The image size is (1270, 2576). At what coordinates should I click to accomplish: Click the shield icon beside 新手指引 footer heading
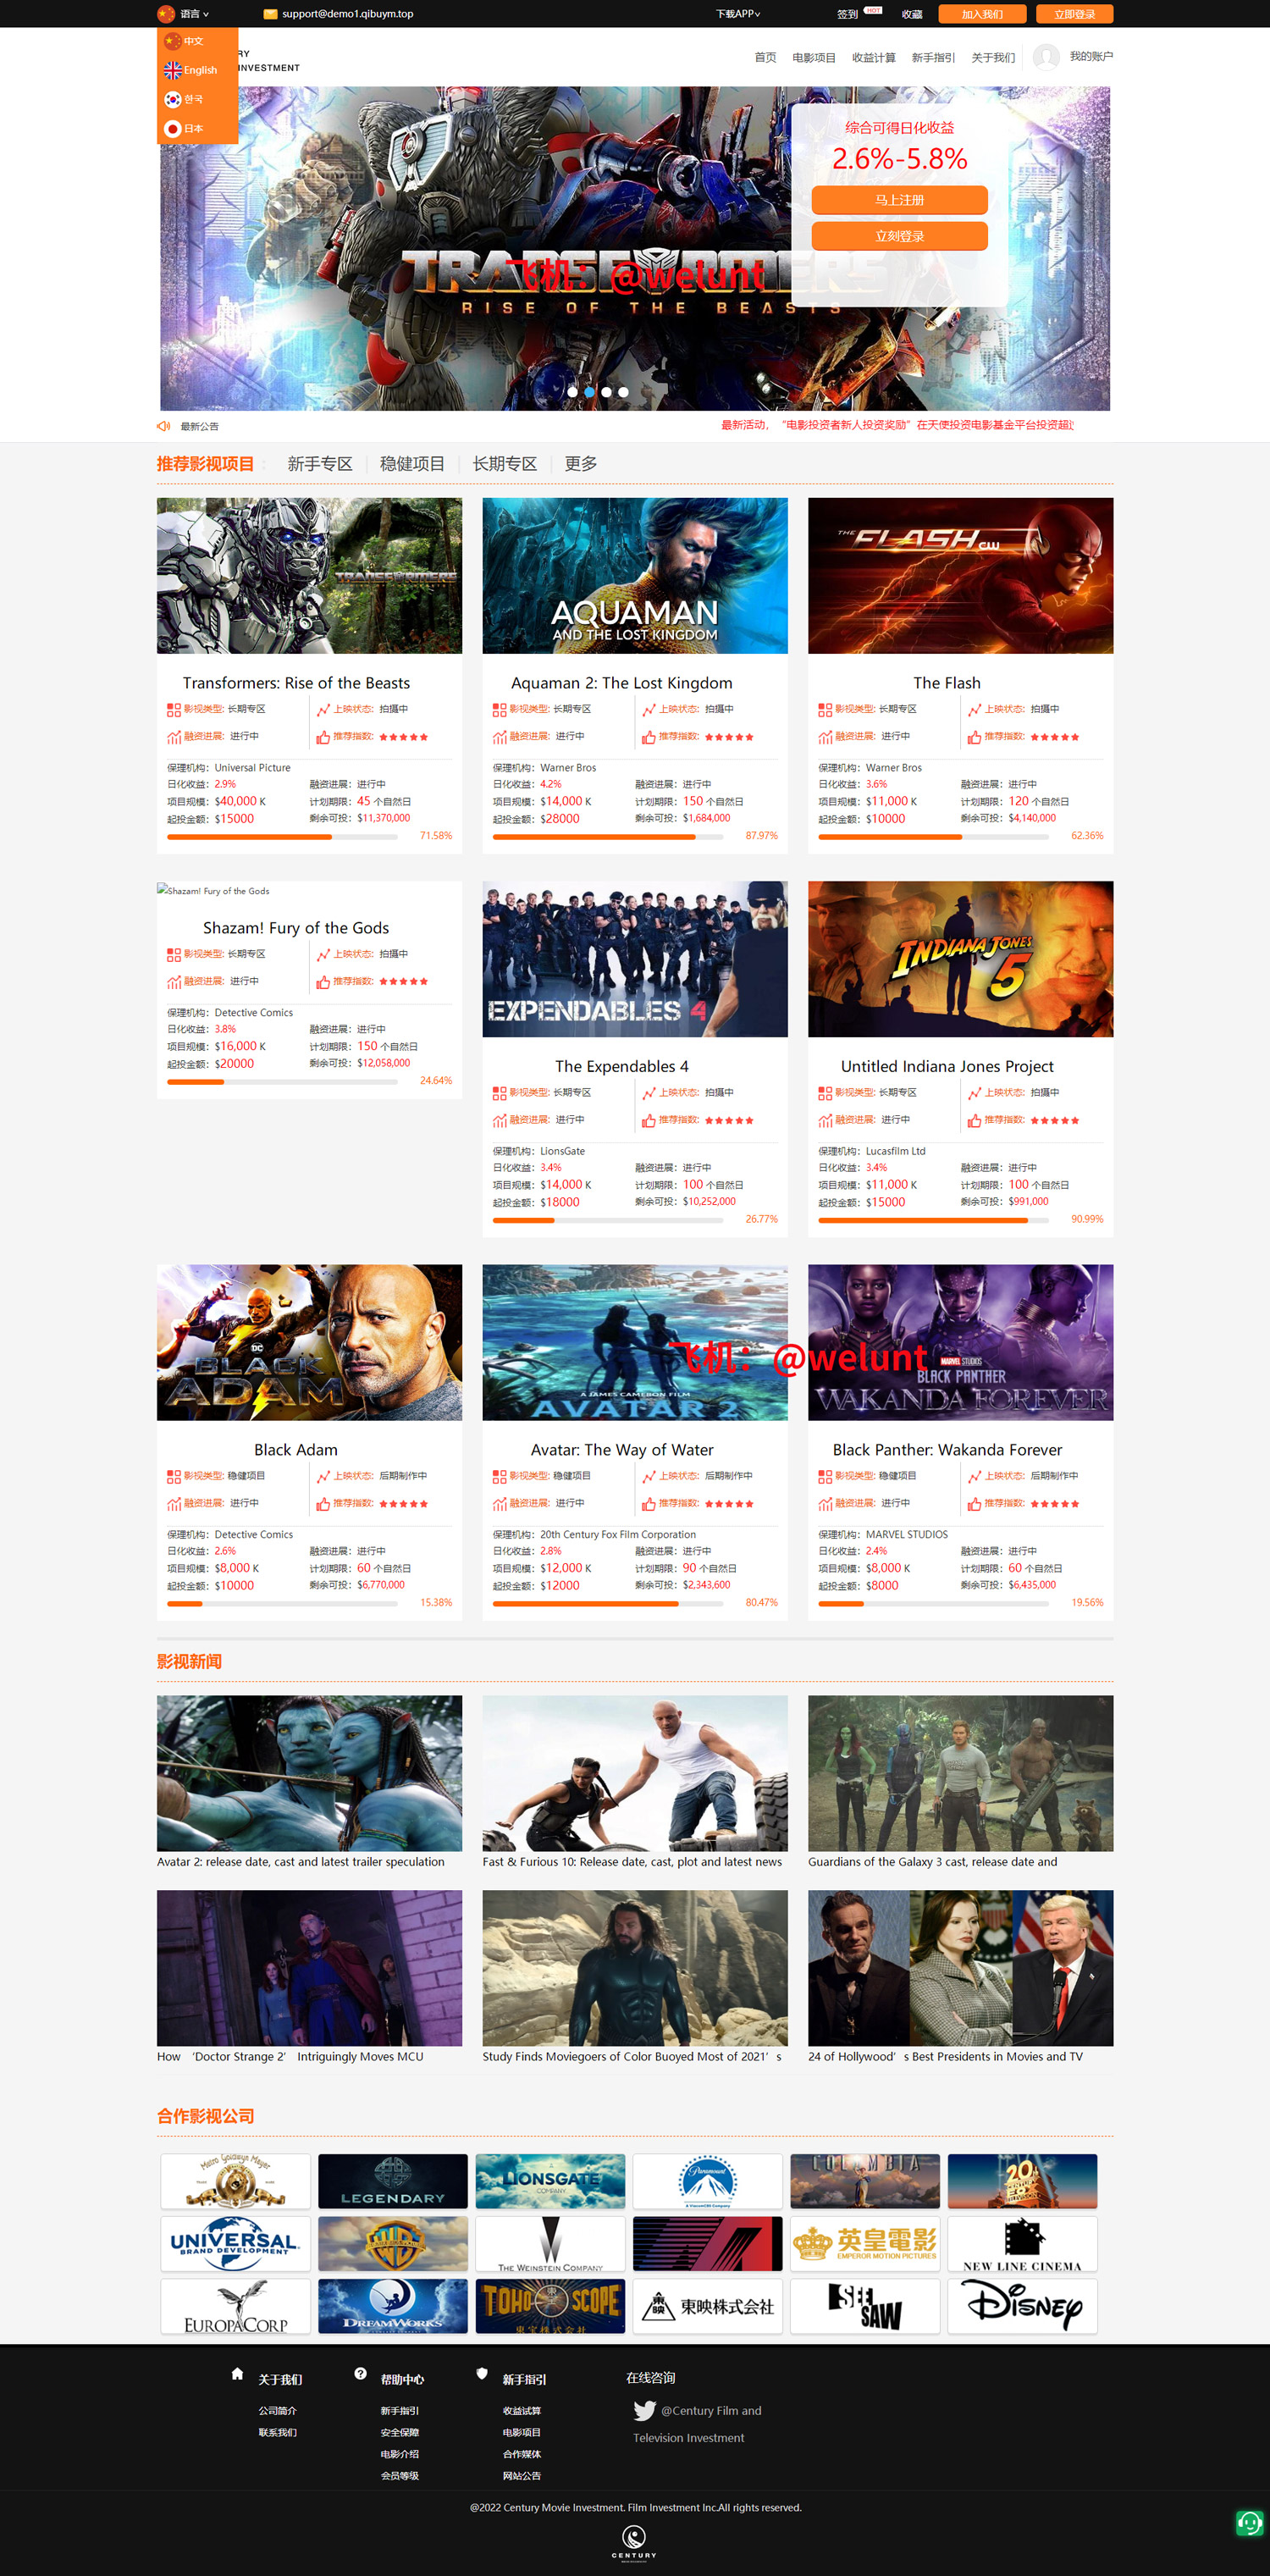pos(482,2374)
